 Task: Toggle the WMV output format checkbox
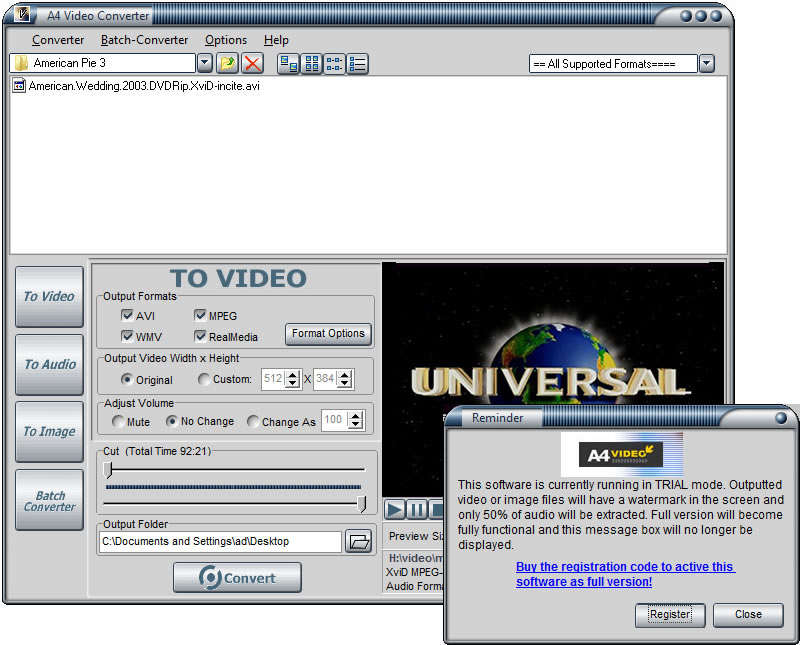(x=127, y=336)
